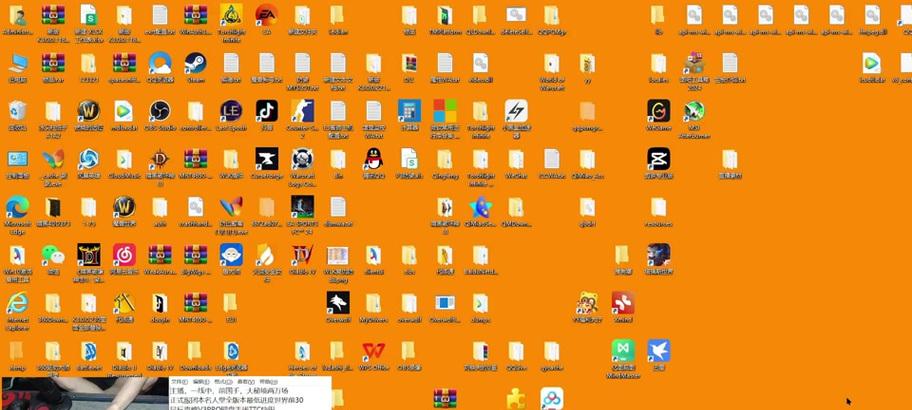This screenshot has width=912, height=410.
Task: Open the Recycle Bin
Action: point(17,110)
